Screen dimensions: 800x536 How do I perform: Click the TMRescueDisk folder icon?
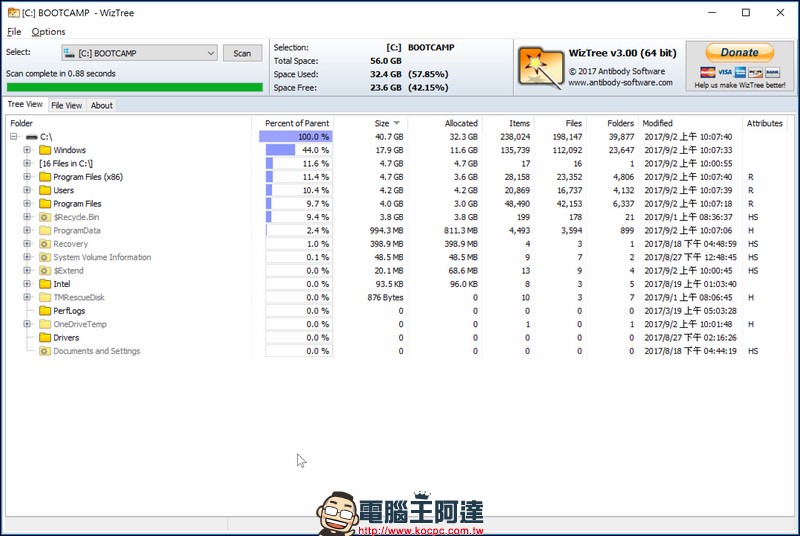(45, 297)
